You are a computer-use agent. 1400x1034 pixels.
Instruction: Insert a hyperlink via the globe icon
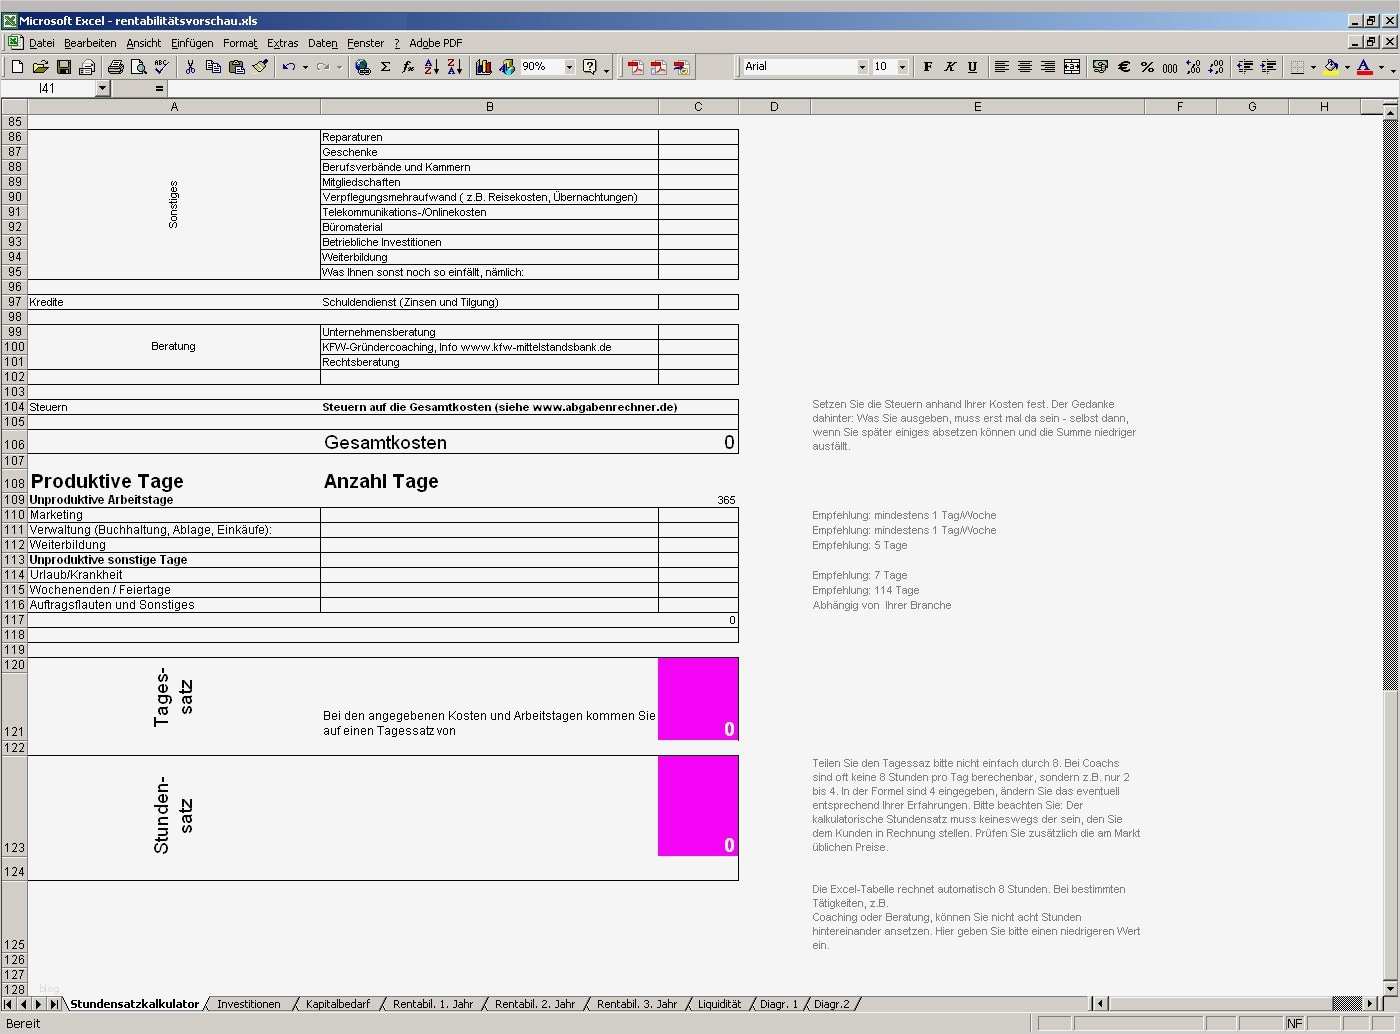(x=362, y=67)
